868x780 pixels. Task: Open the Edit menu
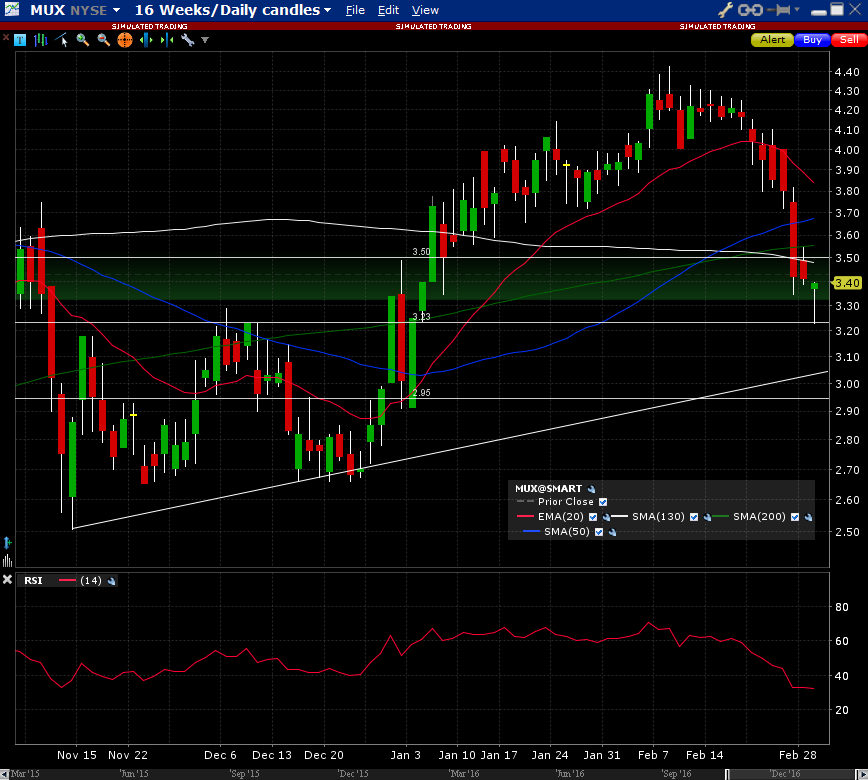pos(388,10)
